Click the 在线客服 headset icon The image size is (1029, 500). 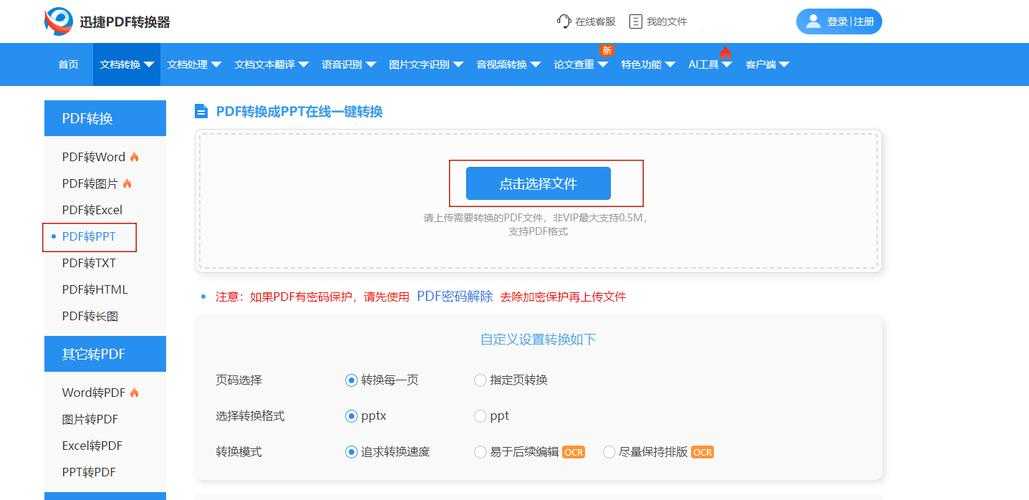[564, 22]
